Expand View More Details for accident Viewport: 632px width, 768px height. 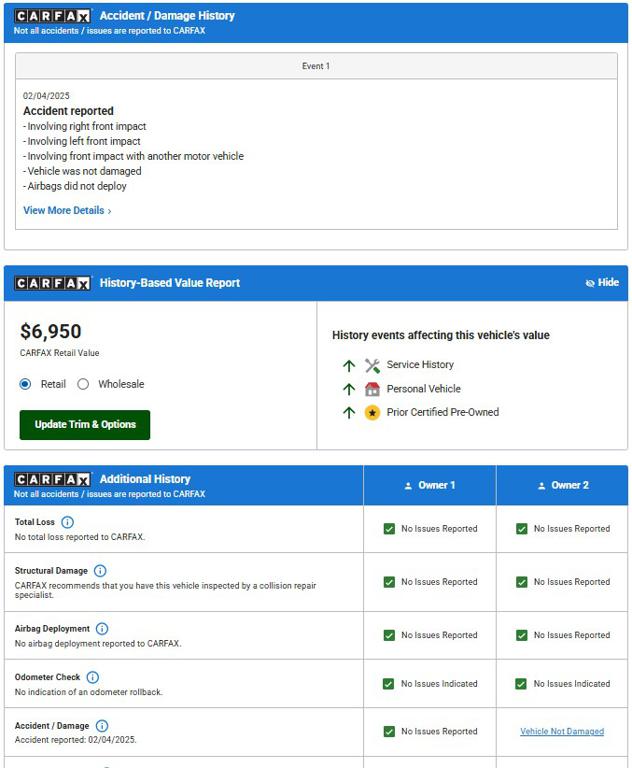coord(68,210)
